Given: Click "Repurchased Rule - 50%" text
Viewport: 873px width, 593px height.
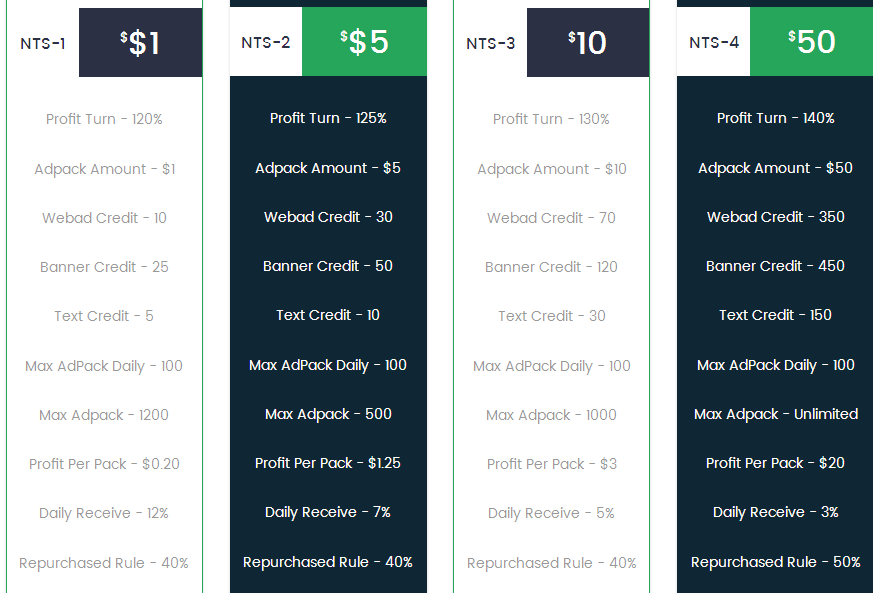Looking at the screenshot, I should point(776,562).
